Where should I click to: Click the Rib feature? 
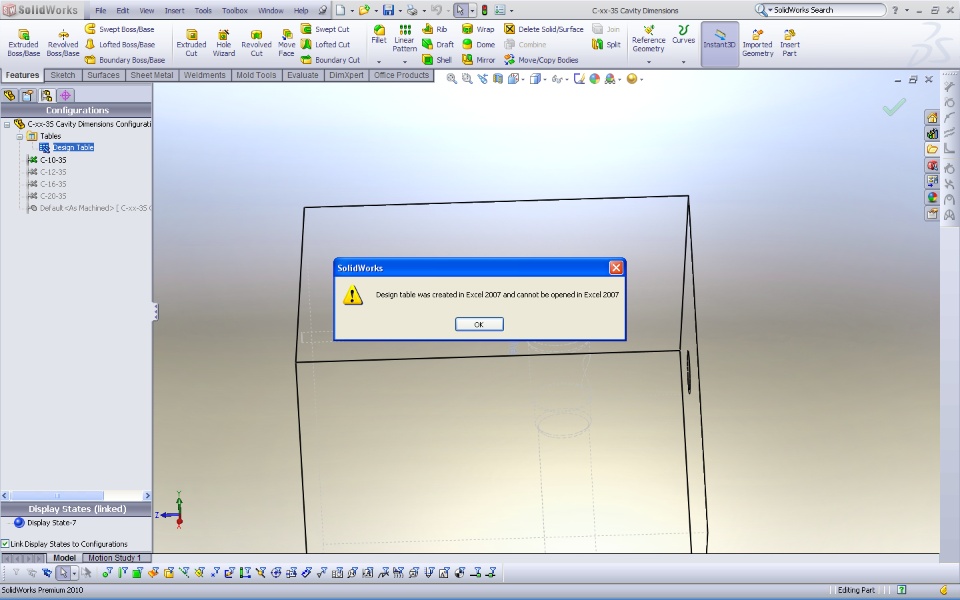[x=435, y=29]
